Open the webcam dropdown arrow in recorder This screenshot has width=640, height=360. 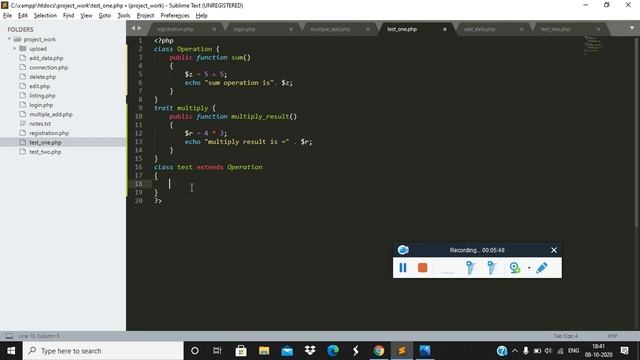coord(529,268)
